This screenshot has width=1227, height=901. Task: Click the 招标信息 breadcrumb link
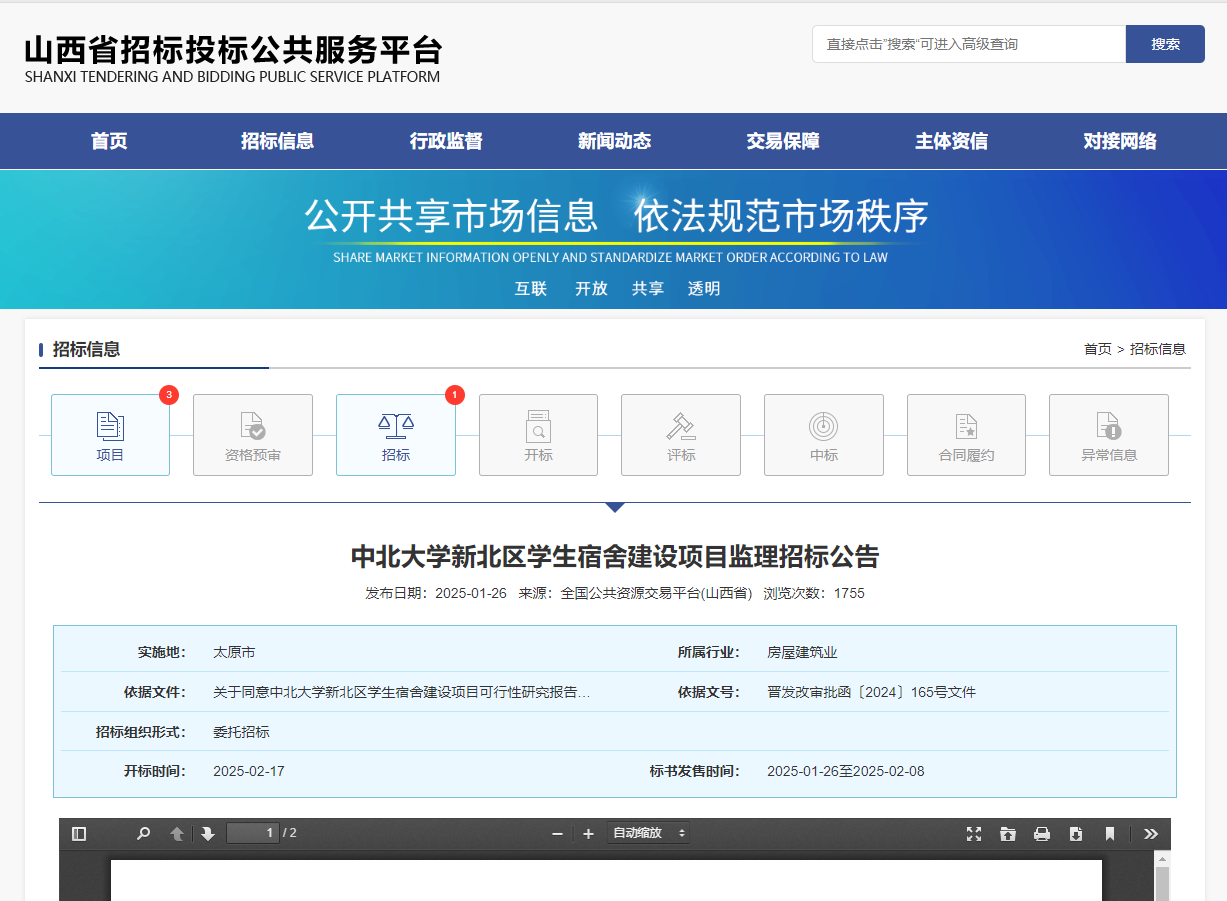(1158, 349)
